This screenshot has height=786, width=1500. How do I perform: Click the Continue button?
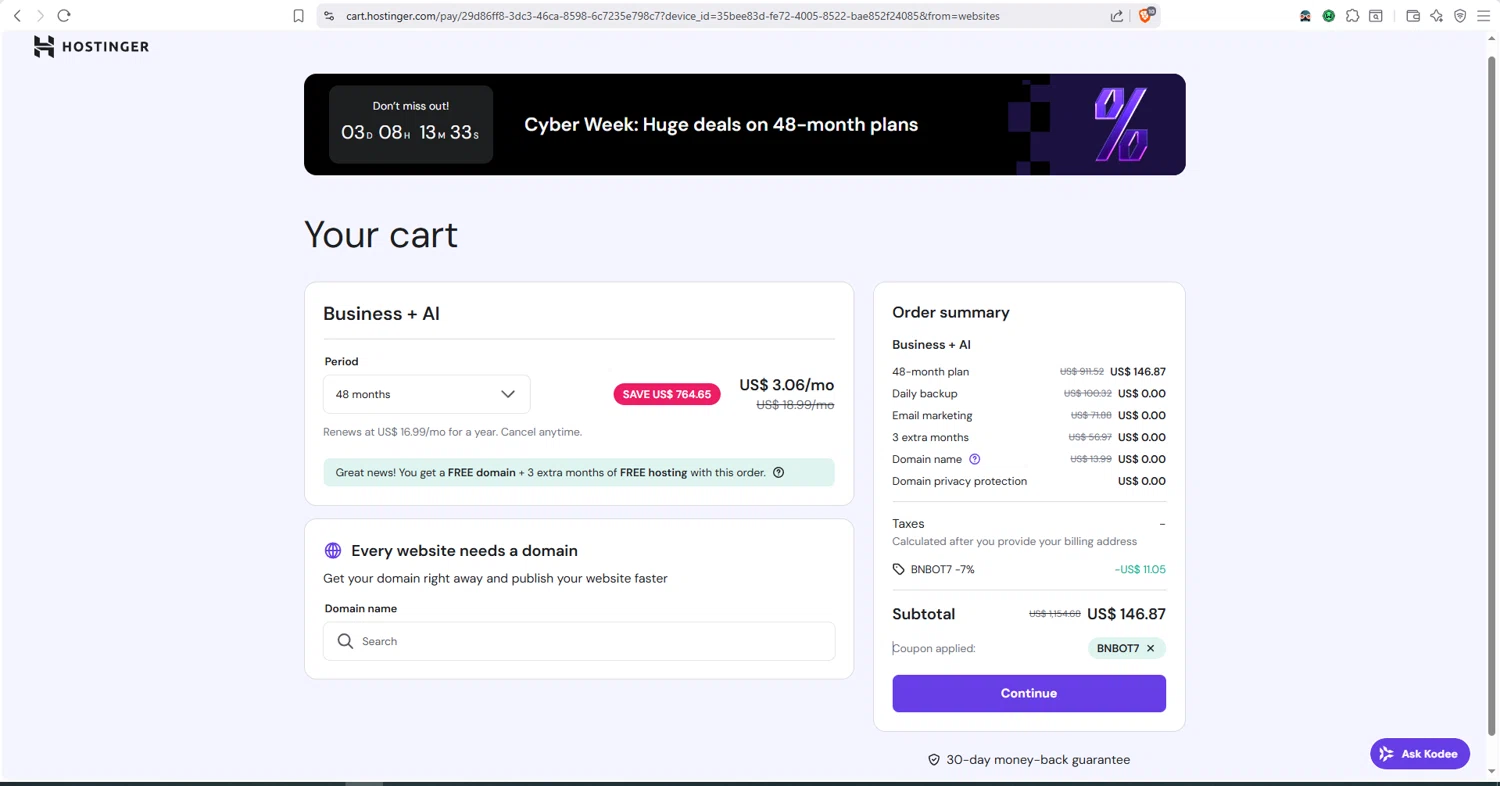tap(1029, 693)
